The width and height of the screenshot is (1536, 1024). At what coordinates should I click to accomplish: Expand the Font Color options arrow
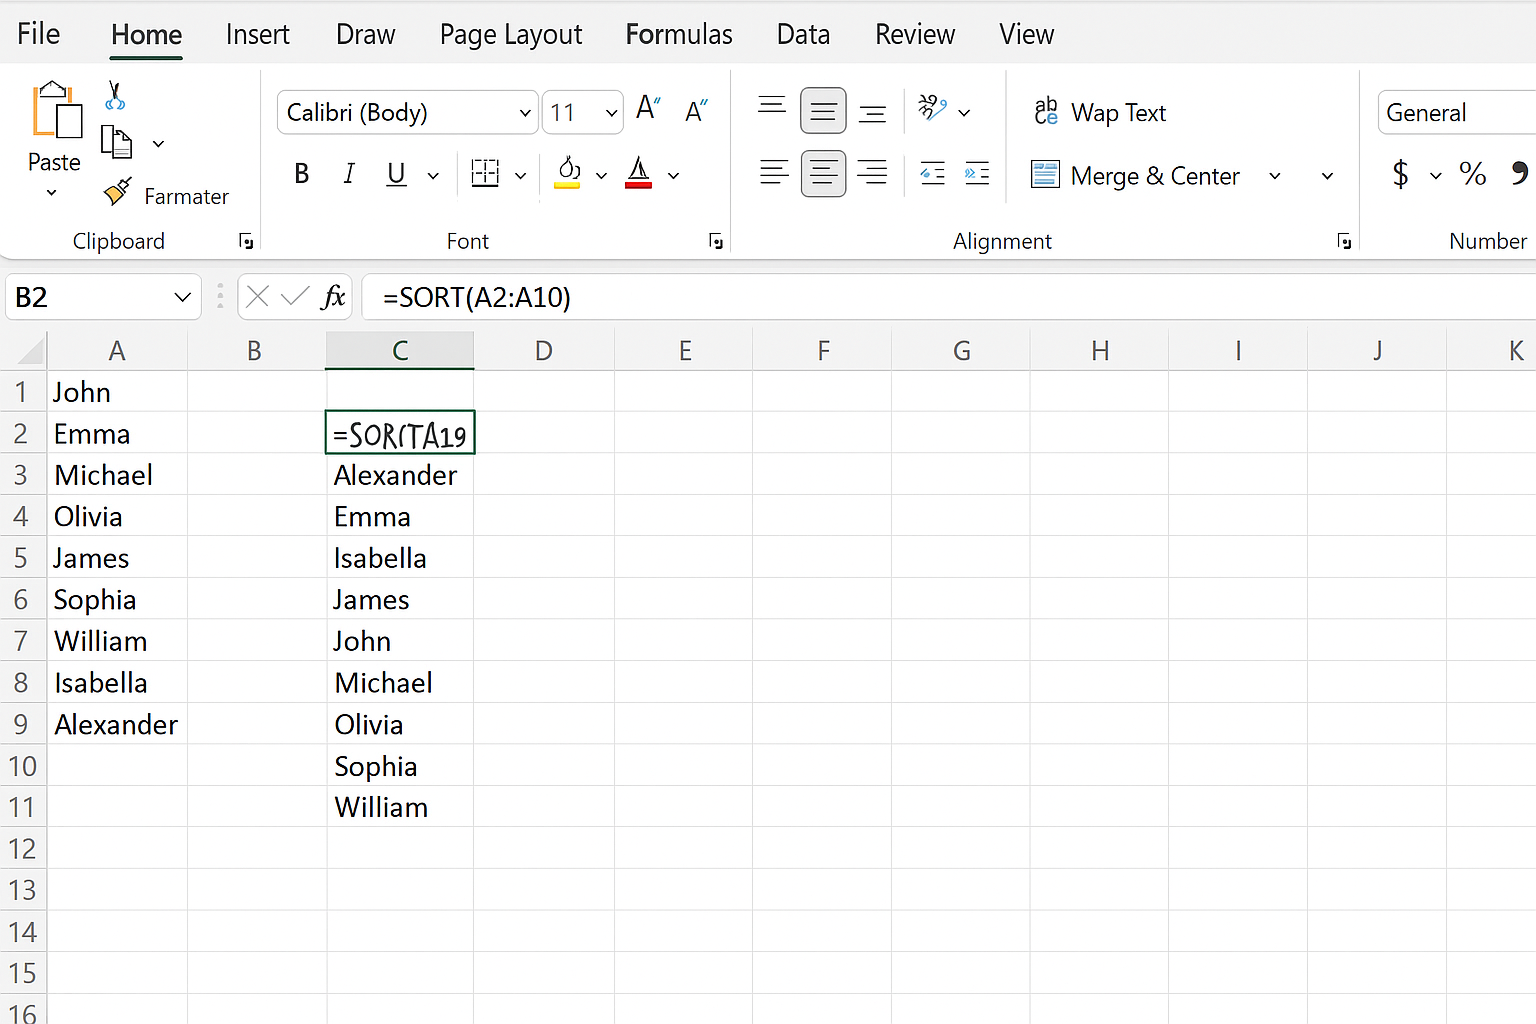[x=673, y=176]
